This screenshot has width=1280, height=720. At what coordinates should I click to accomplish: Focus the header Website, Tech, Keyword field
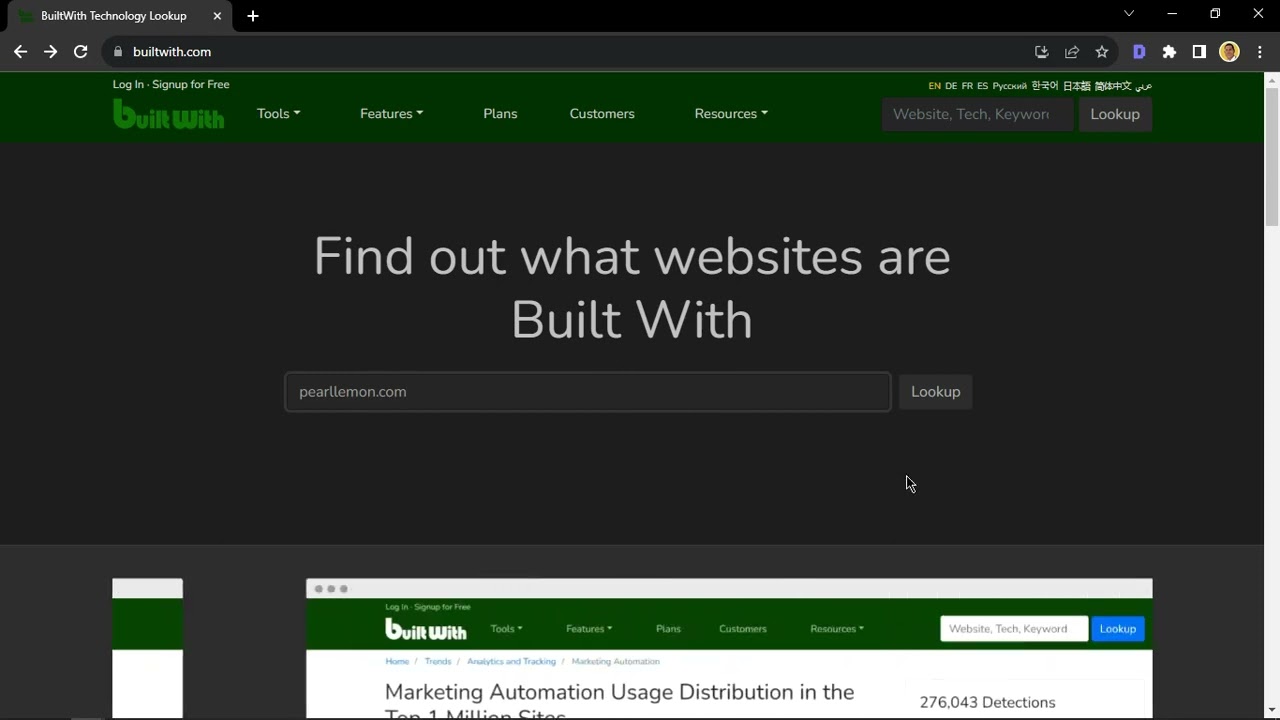(977, 114)
